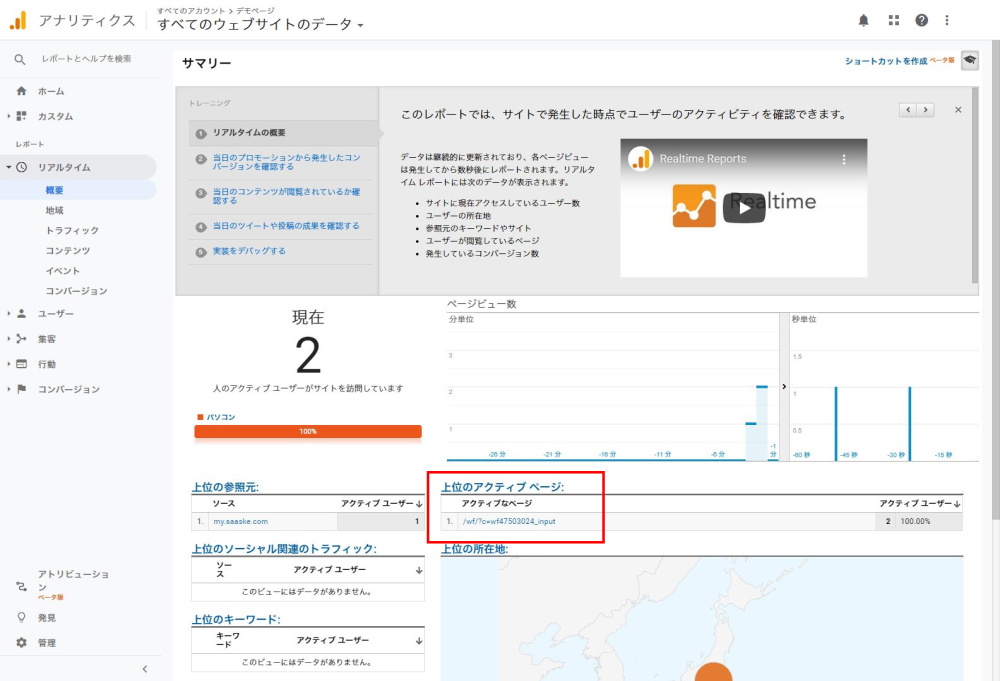
Task: Click the ショートカットを作成 link
Action: (x=886, y=62)
